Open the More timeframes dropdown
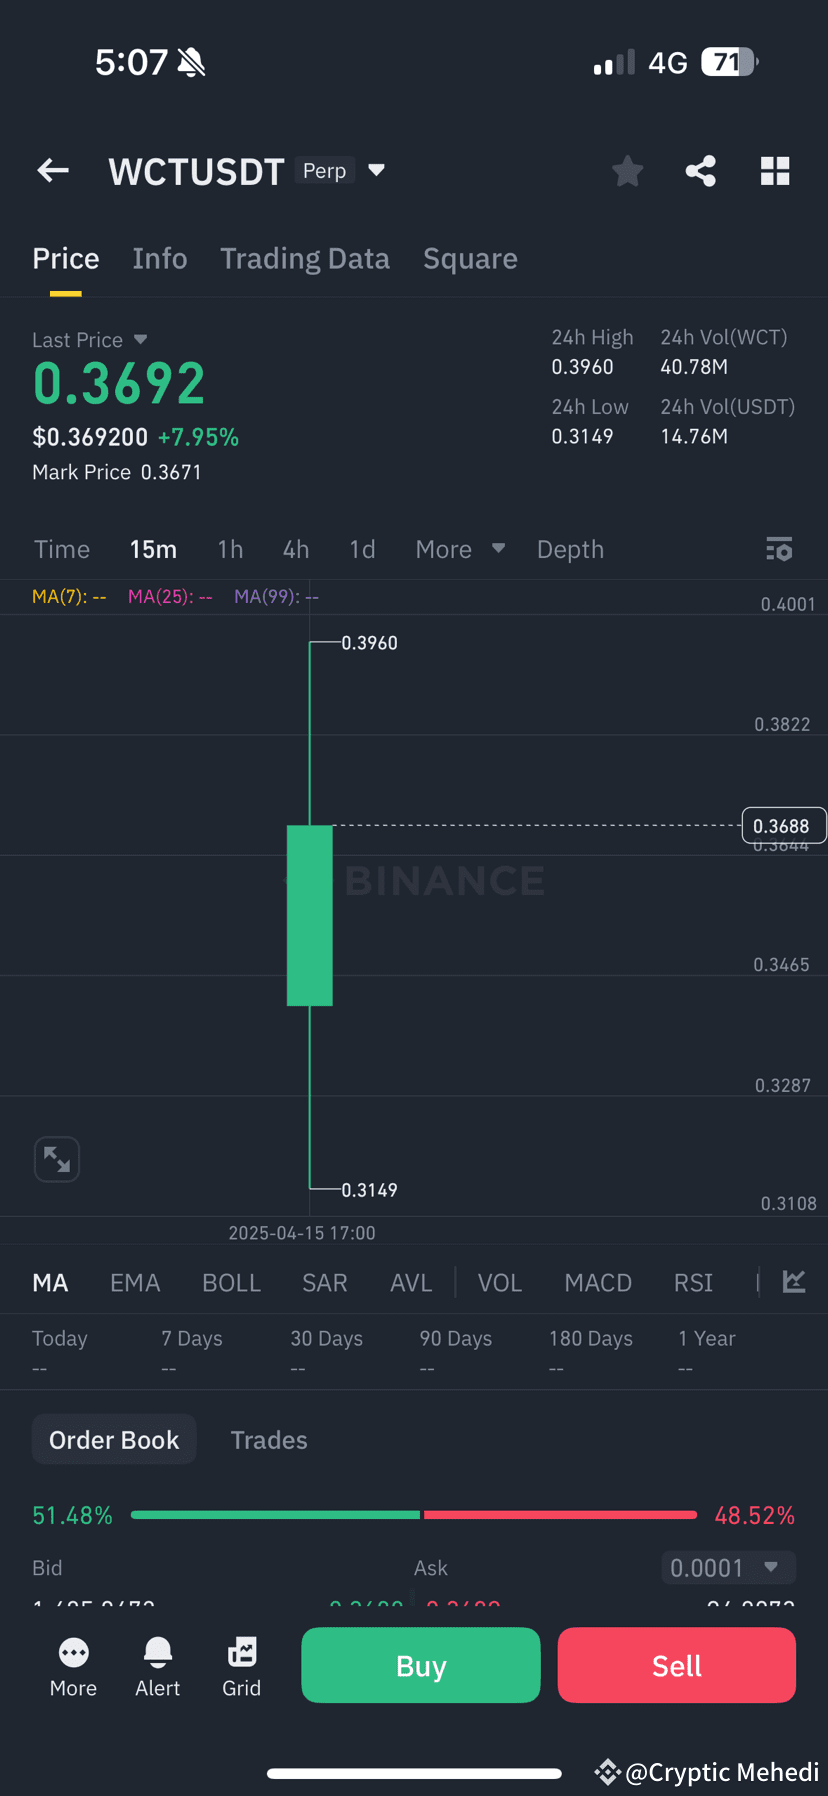 [460, 549]
